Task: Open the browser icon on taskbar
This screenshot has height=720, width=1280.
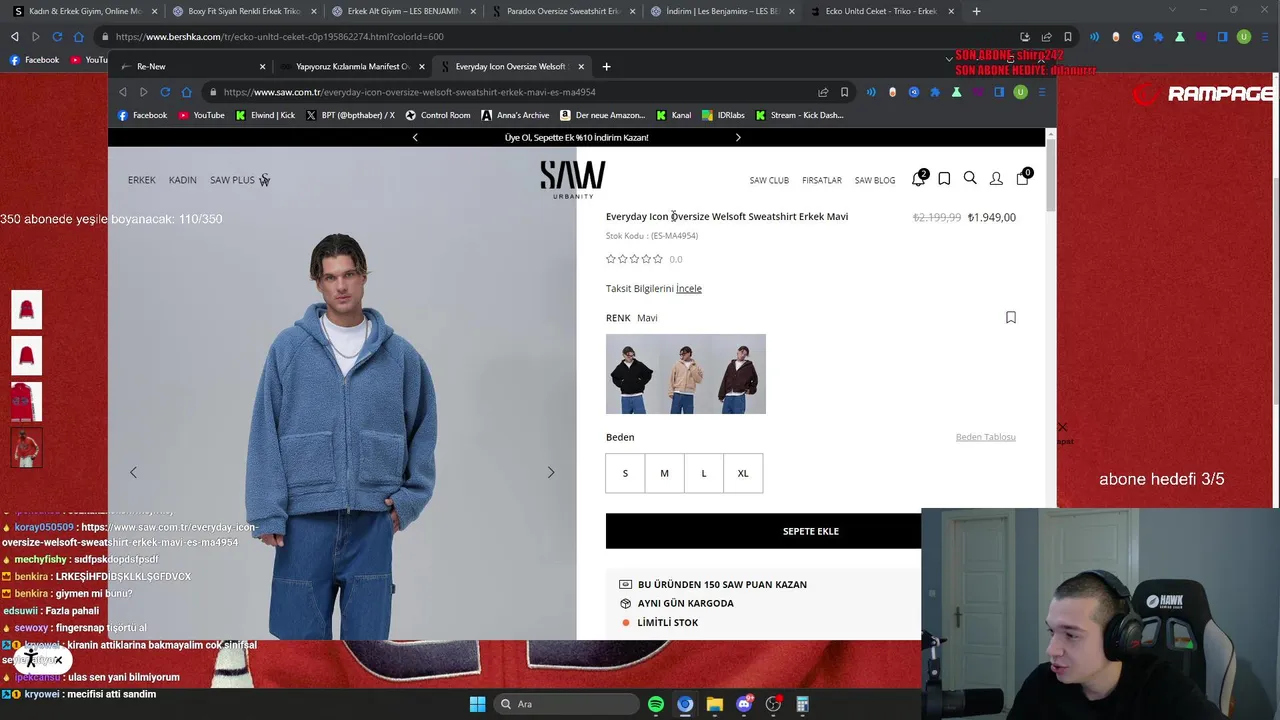Action: coord(685,704)
